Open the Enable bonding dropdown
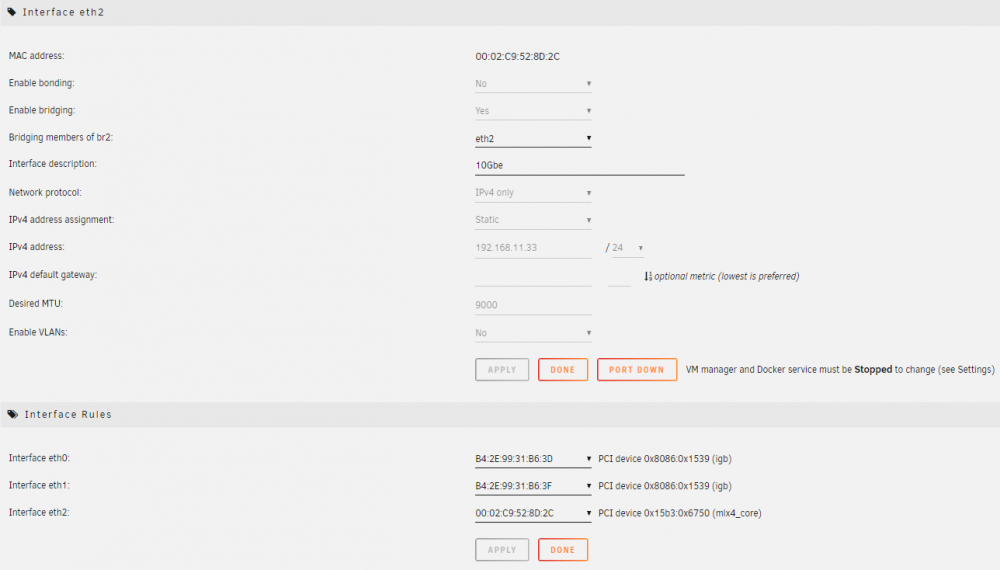This screenshot has height=570, width=1000. 533,84
